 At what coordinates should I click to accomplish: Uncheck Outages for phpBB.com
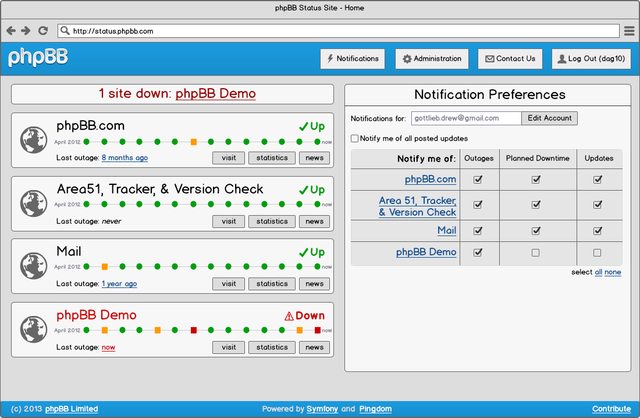pos(478,179)
